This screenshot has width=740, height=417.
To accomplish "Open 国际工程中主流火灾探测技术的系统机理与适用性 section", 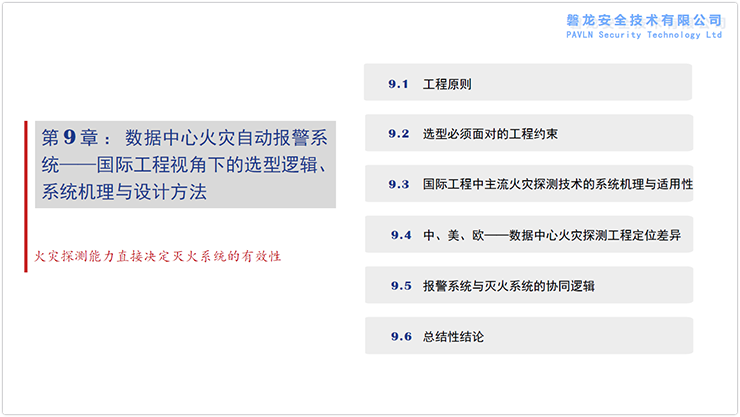I will tap(557, 185).
